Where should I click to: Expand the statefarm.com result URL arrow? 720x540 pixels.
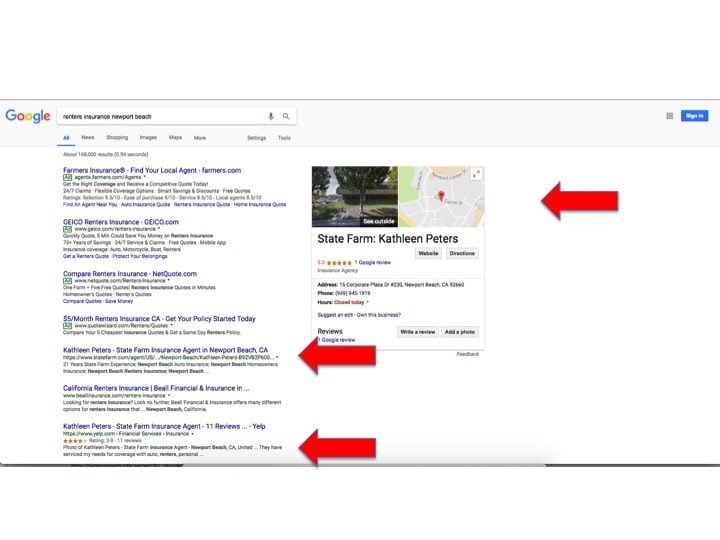click(x=277, y=357)
